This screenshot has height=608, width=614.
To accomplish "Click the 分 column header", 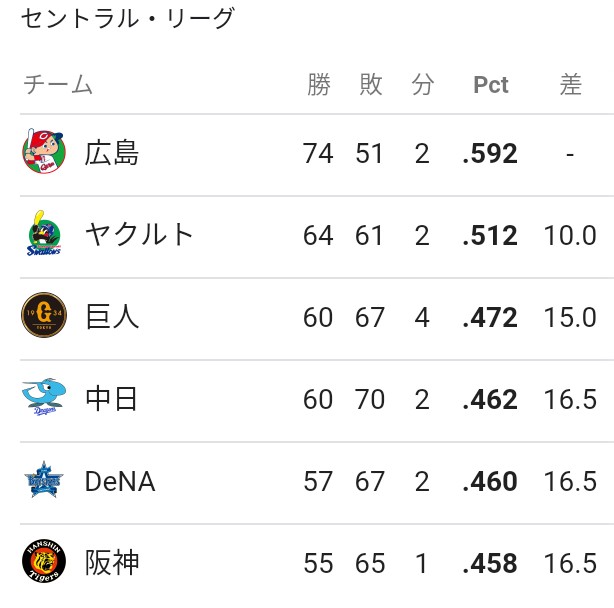I will pyautogui.click(x=423, y=85).
